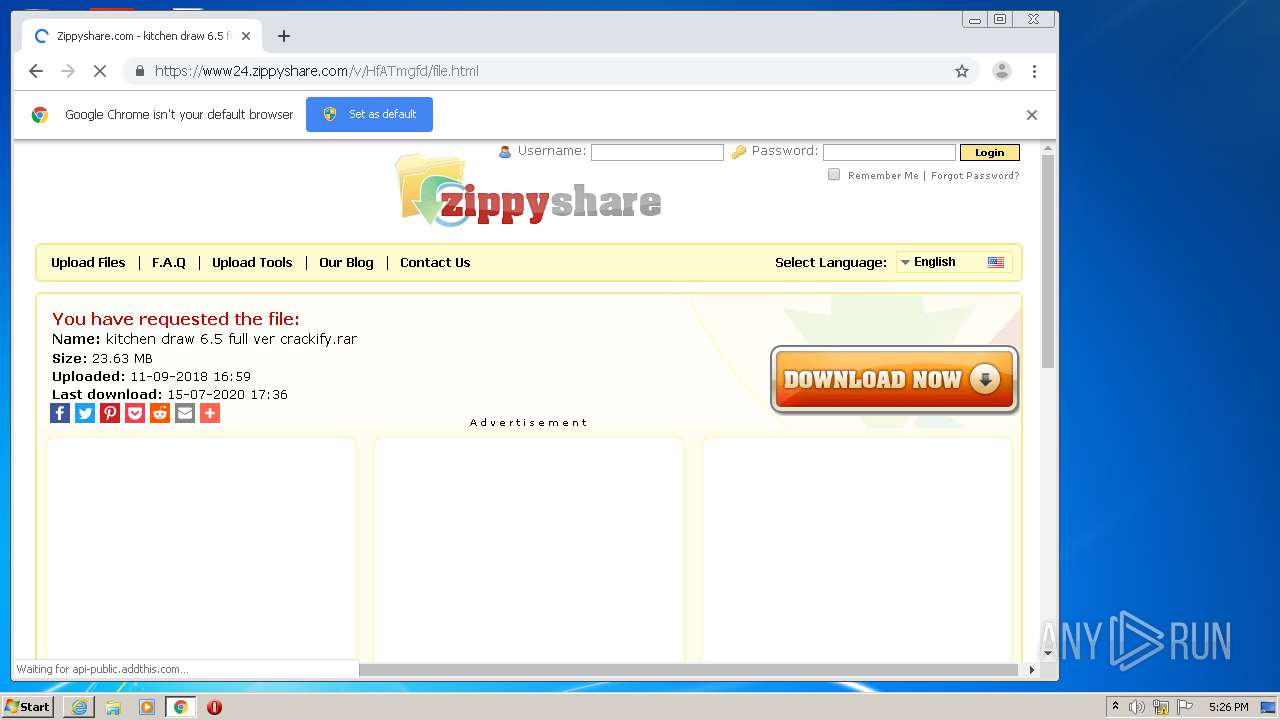Go forward to the next page

tap(68, 71)
